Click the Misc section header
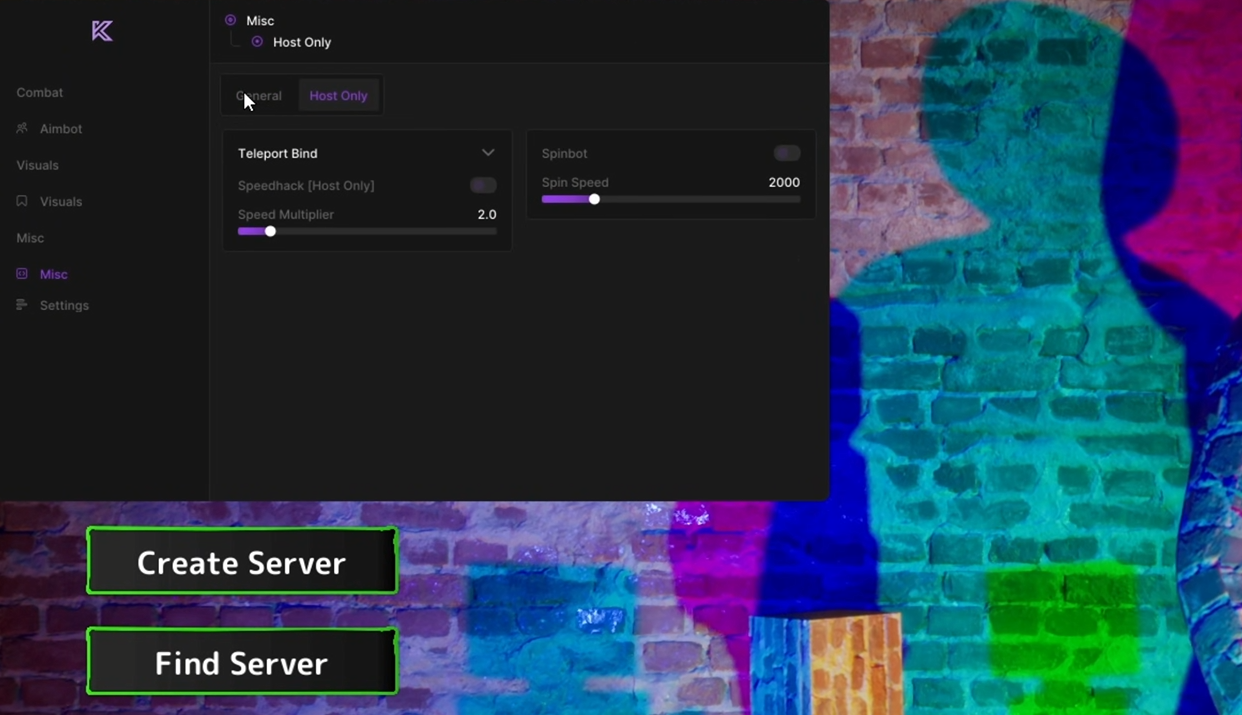Viewport: 1242px width, 715px height. (30, 238)
